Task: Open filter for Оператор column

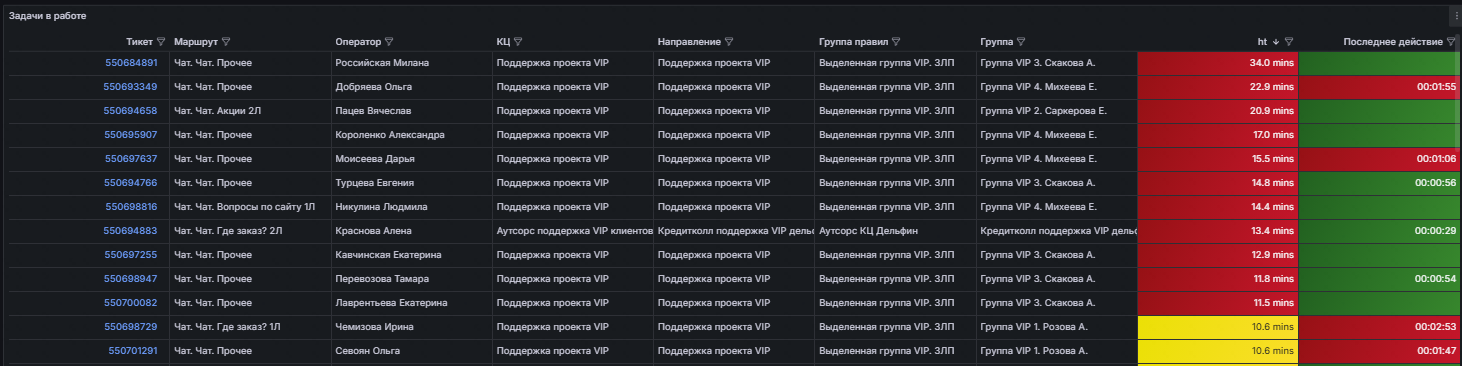Action: pyautogui.click(x=389, y=42)
